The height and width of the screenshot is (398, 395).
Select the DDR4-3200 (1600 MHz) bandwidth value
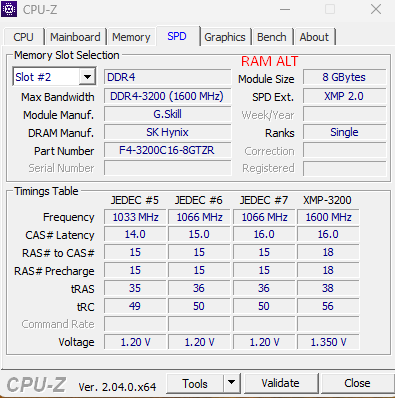167,96
